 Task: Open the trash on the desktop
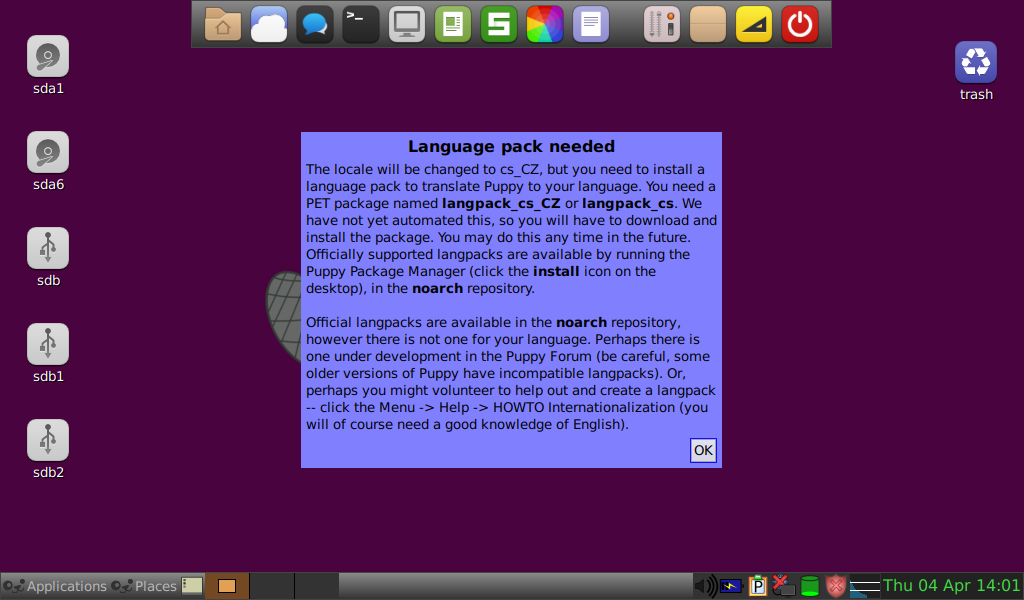click(x=975, y=62)
